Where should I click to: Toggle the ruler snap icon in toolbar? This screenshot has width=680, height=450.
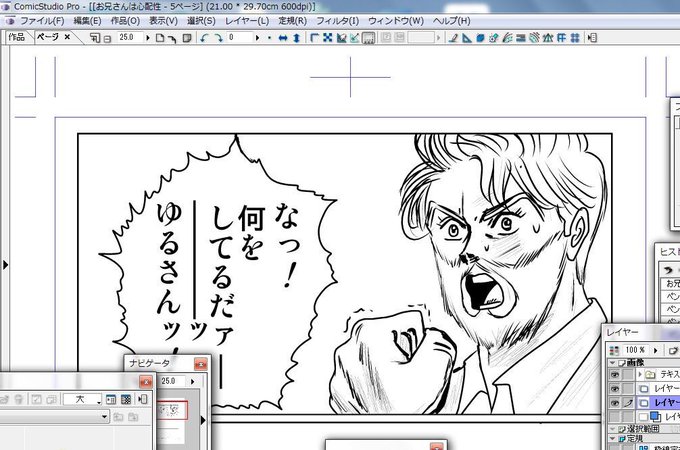(x=341, y=38)
